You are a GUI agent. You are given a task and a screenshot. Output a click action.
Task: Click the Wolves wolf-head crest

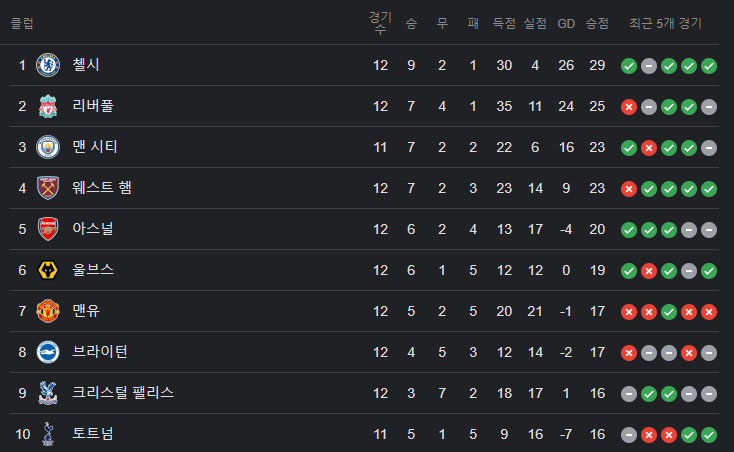coord(48,270)
